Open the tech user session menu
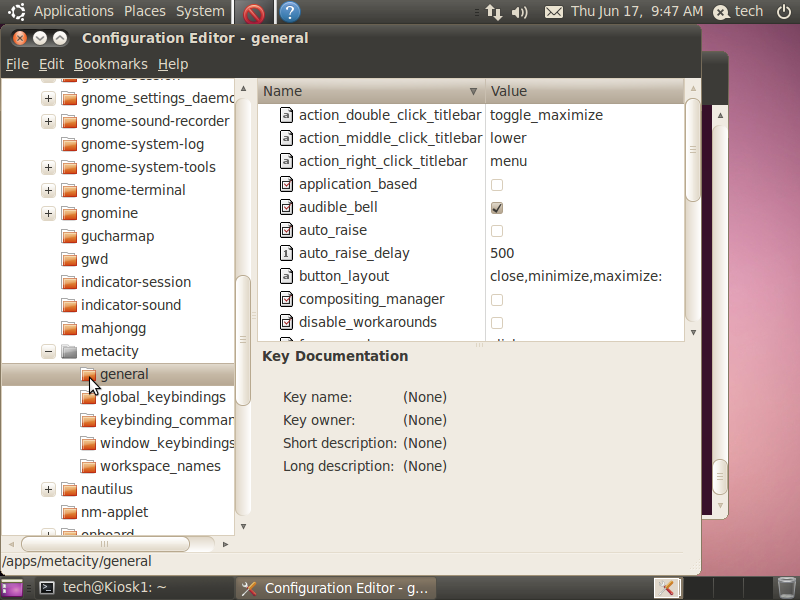Screen dimensions: 800x600 point(738,11)
